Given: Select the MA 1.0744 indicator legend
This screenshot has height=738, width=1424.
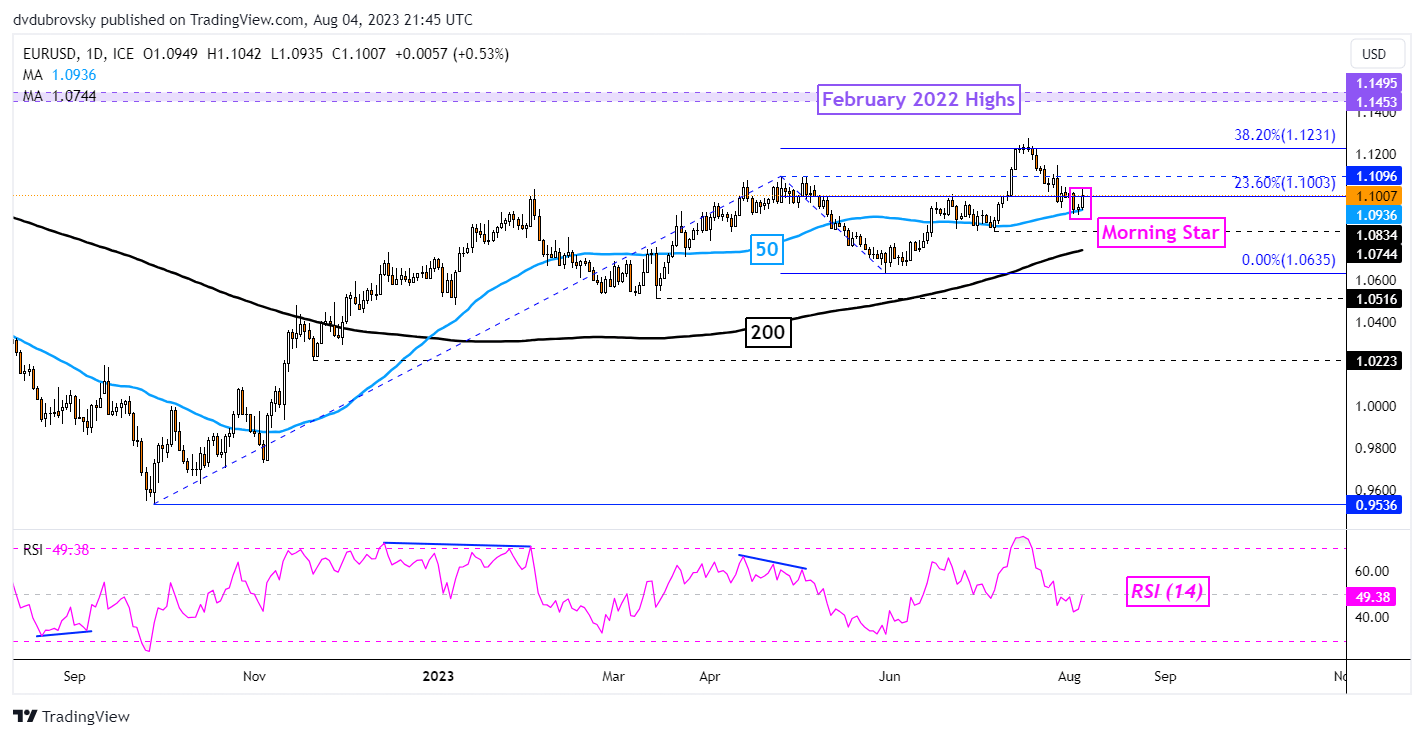Looking at the screenshot, I should click(59, 95).
